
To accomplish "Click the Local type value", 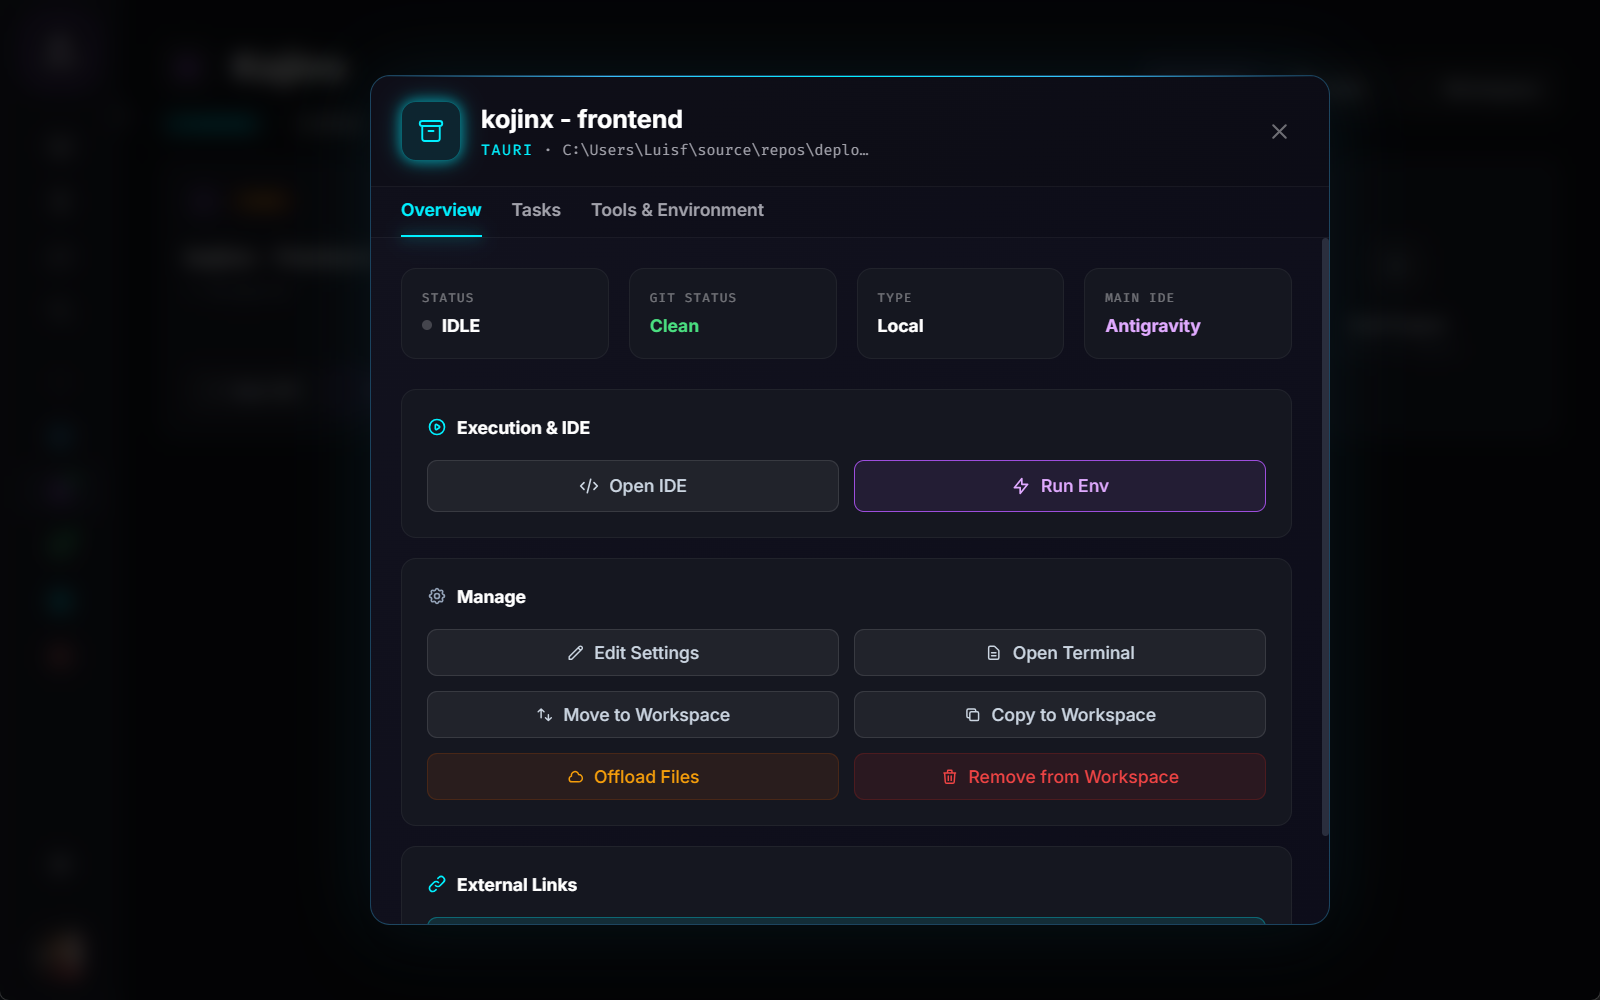I will click(900, 326).
